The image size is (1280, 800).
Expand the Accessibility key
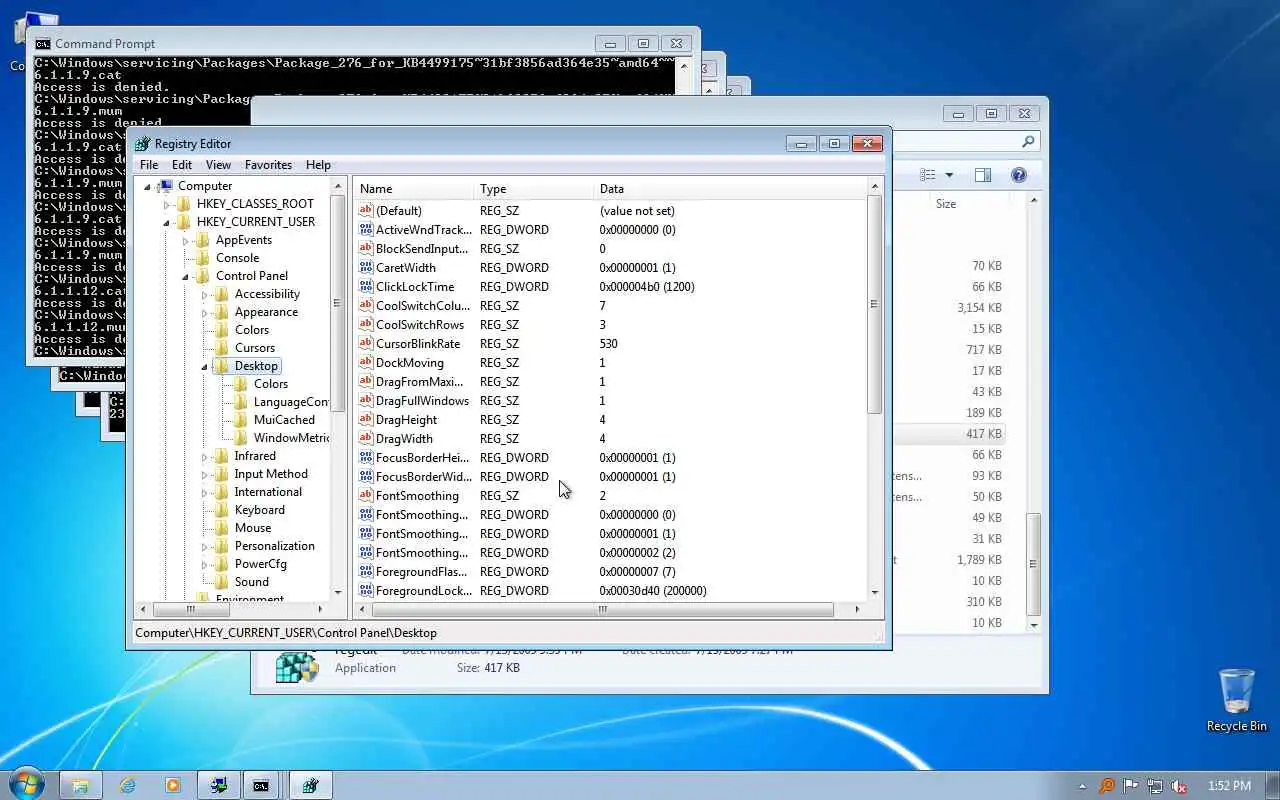[x=205, y=294]
